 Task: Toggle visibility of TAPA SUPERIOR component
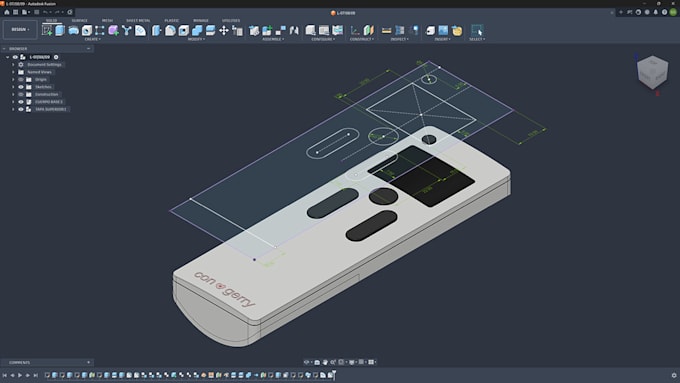[x=21, y=109]
